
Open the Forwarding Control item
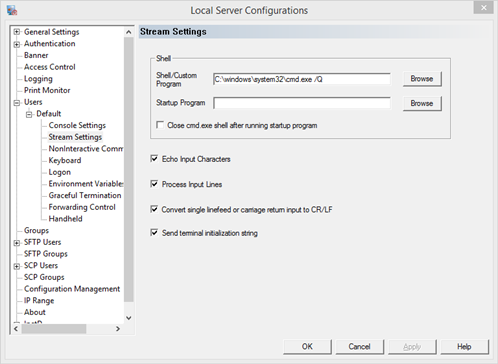coord(82,207)
